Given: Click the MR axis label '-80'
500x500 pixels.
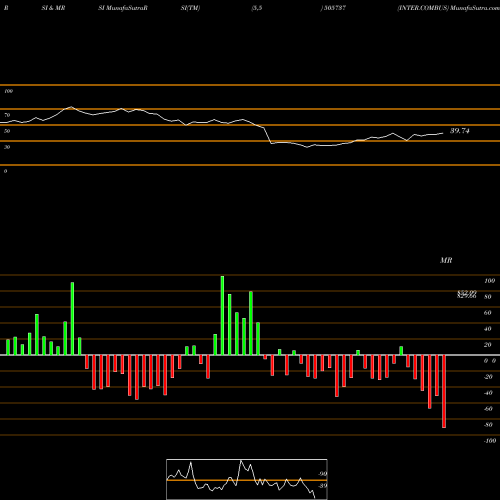Looking at the screenshot, I should [x=488, y=425].
